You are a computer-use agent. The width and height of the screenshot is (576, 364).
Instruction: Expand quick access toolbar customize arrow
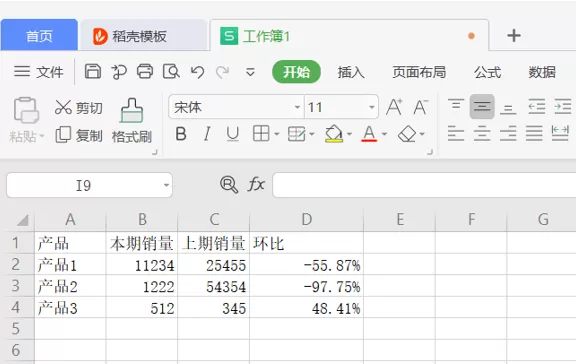coord(250,72)
